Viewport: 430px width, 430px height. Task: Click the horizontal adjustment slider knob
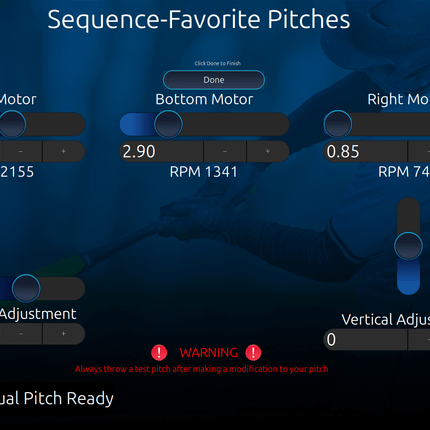[x=26, y=288]
